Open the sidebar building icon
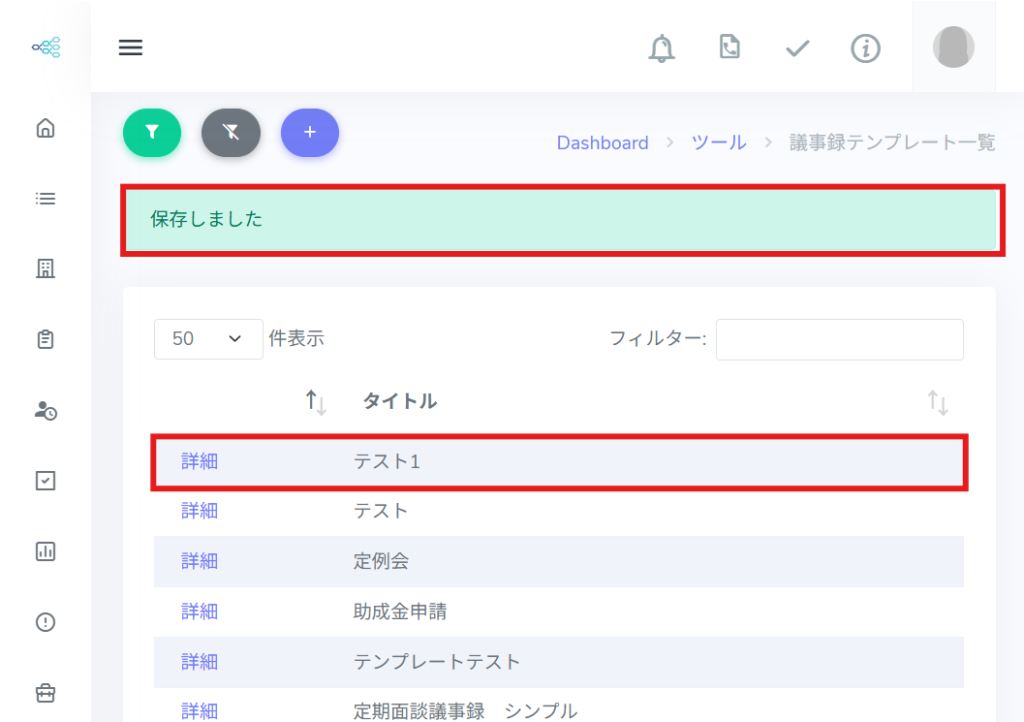The height and width of the screenshot is (722, 1024). (x=45, y=269)
